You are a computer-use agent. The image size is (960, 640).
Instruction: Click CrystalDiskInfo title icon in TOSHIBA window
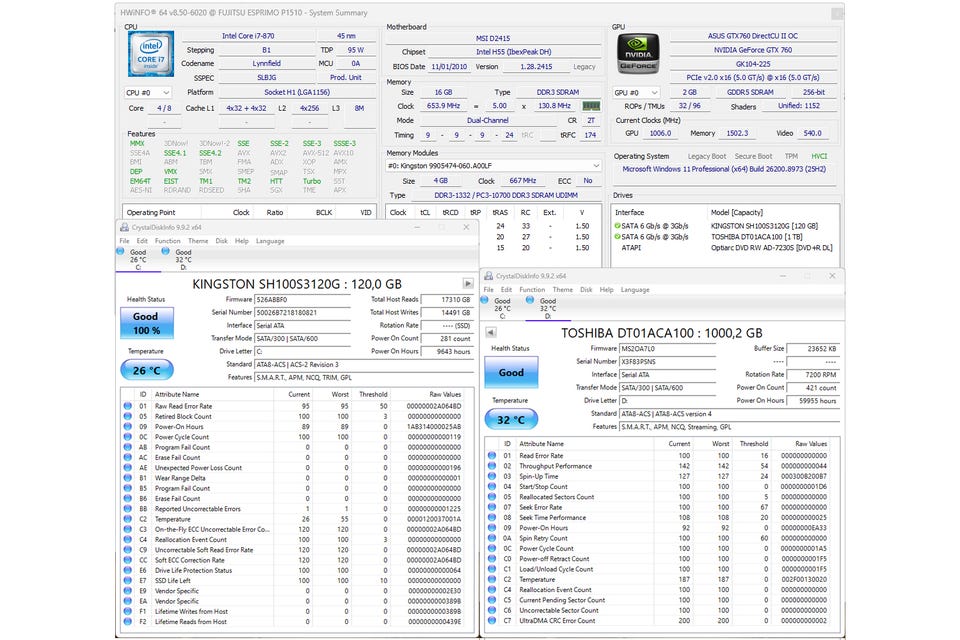[489, 276]
